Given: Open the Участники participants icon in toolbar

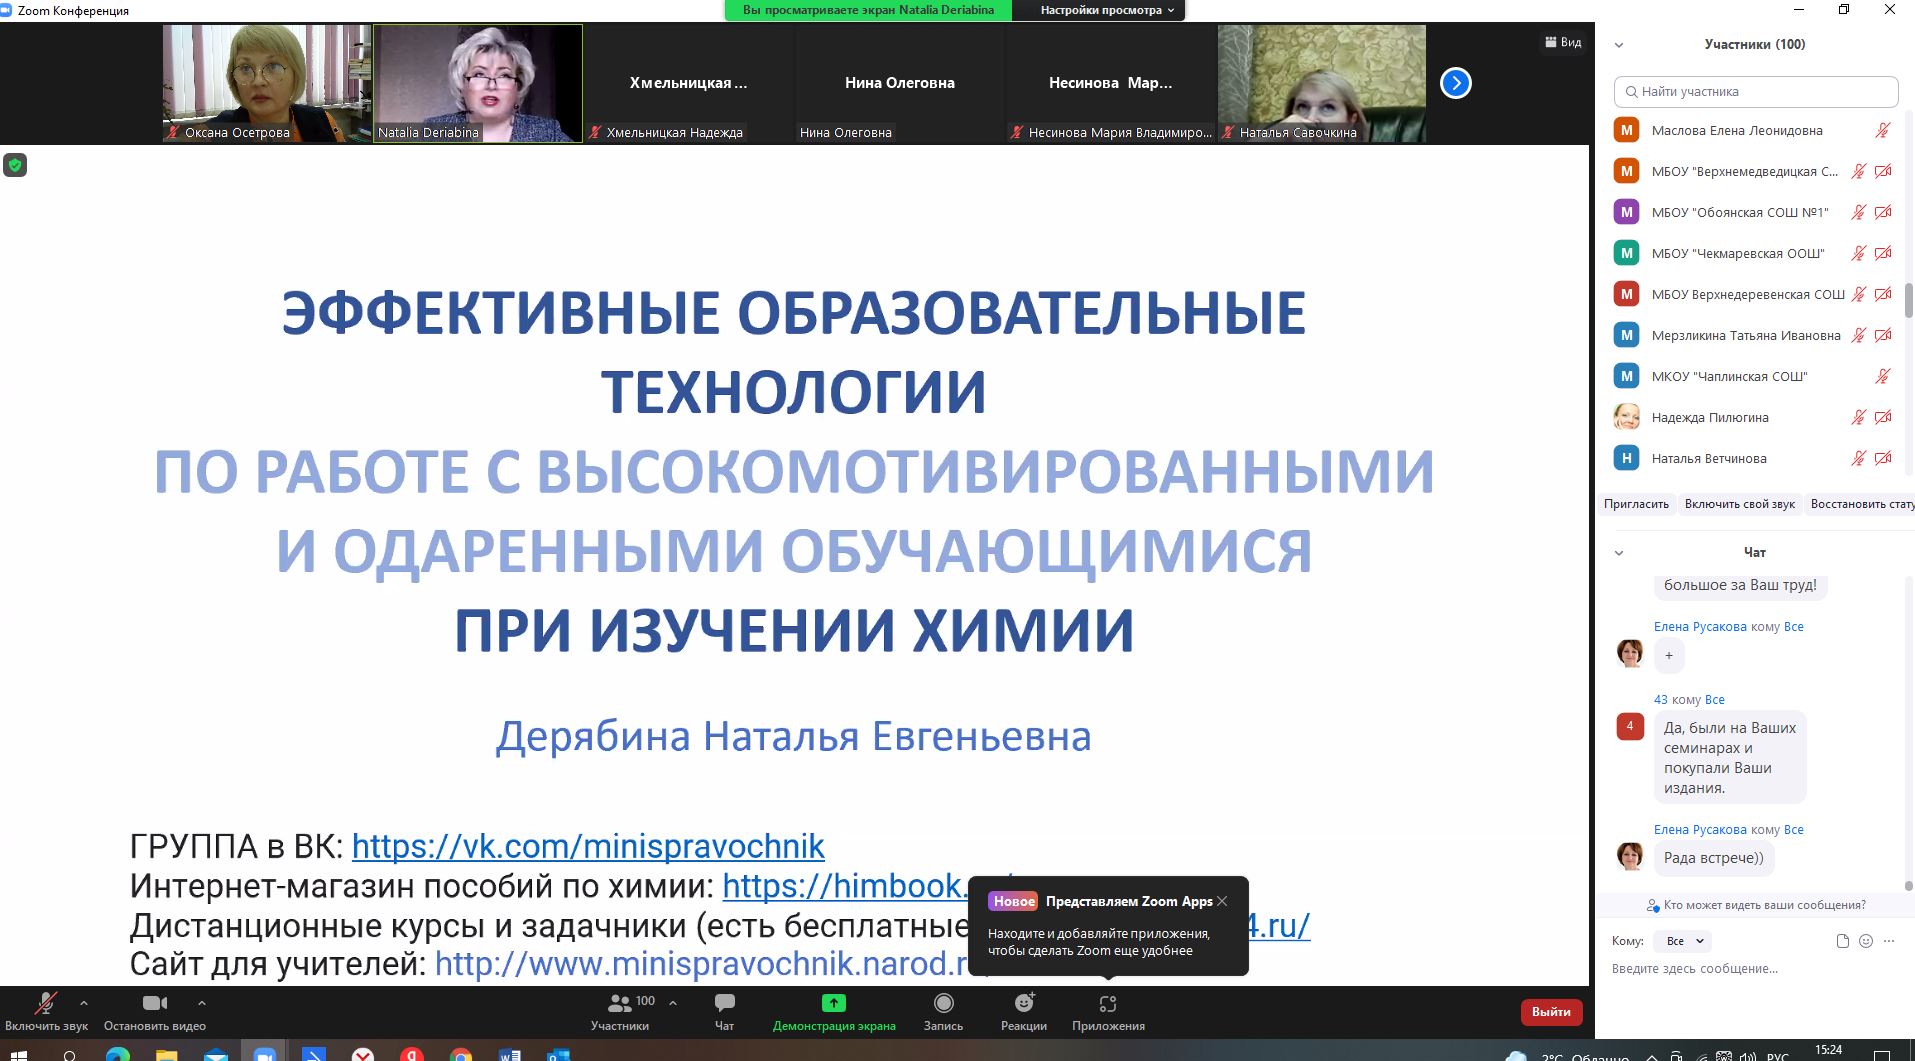Looking at the screenshot, I should point(620,1003).
